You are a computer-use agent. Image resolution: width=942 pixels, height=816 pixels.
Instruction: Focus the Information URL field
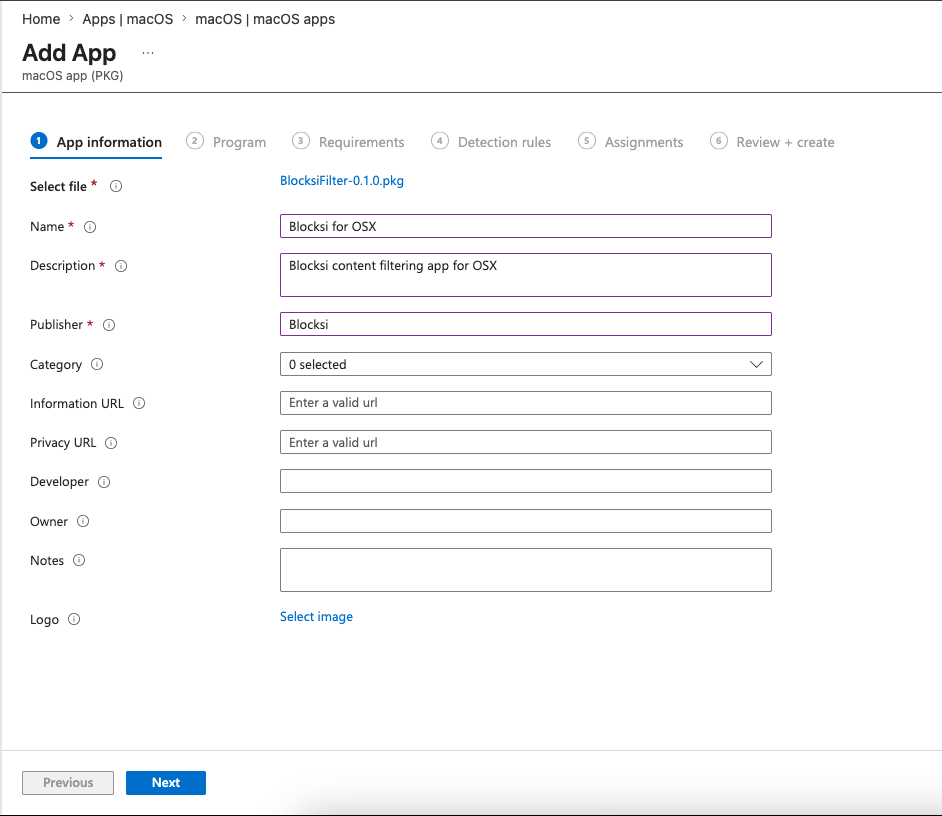pyautogui.click(x=526, y=403)
